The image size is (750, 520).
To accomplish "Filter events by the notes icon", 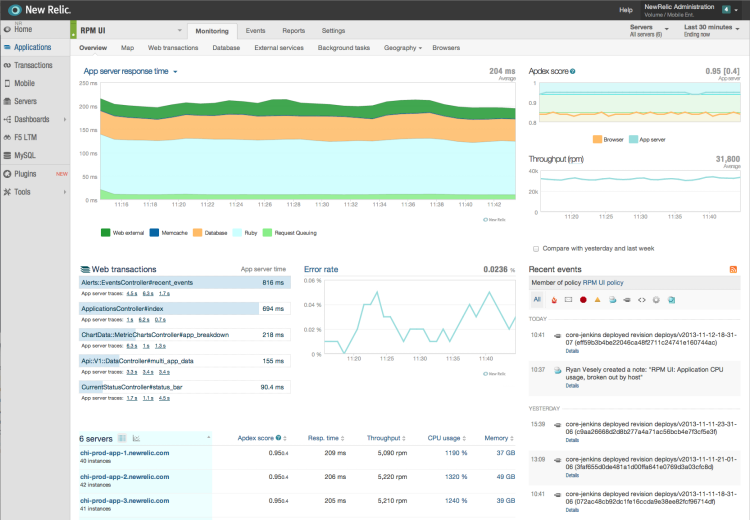I will click(x=612, y=300).
